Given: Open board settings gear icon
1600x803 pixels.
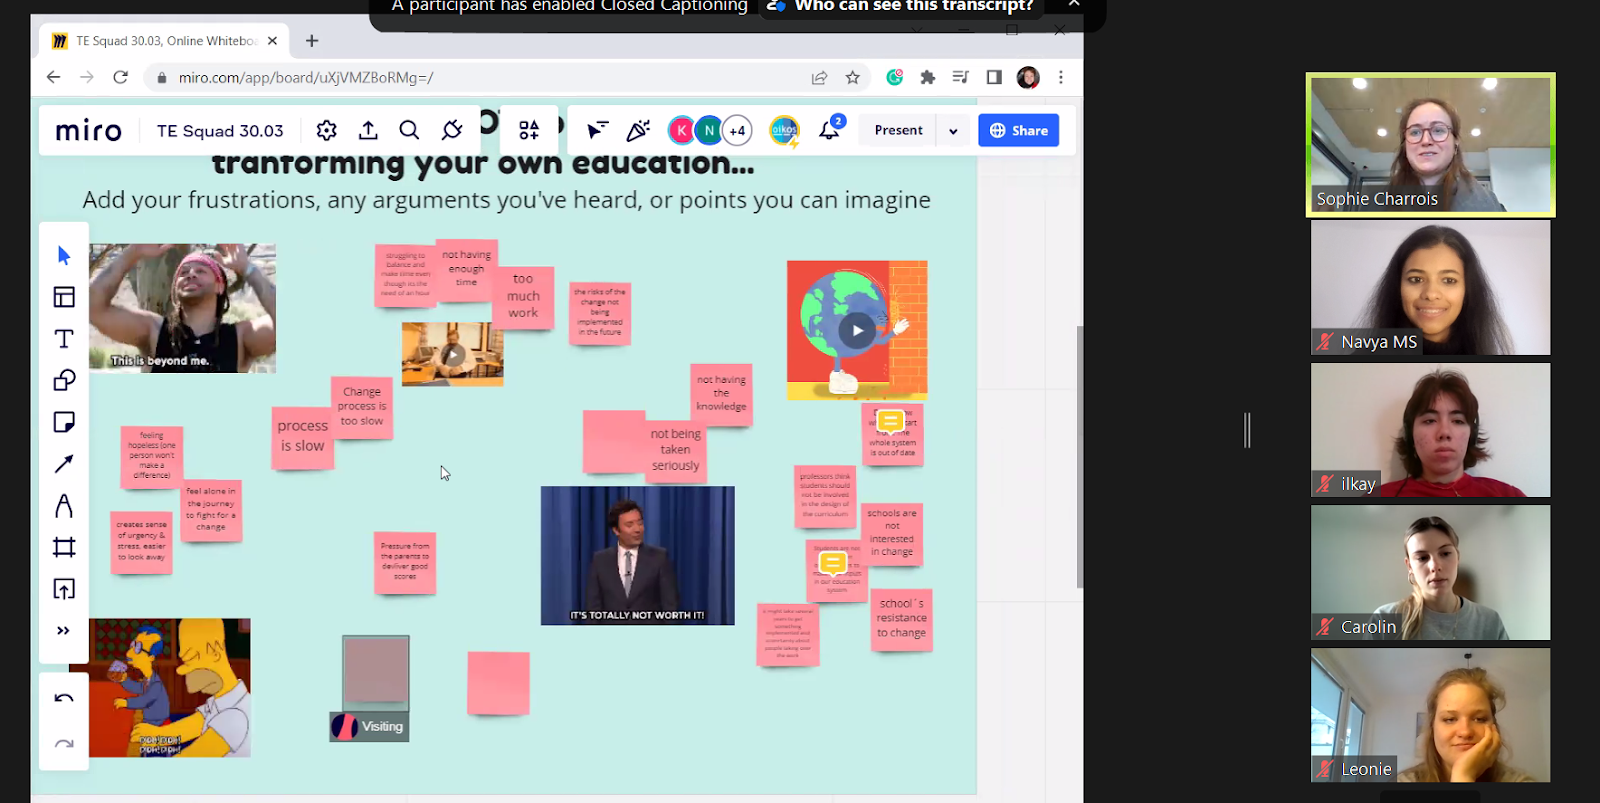Looking at the screenshot, I should pyautogui.click(x=327, y=130).
